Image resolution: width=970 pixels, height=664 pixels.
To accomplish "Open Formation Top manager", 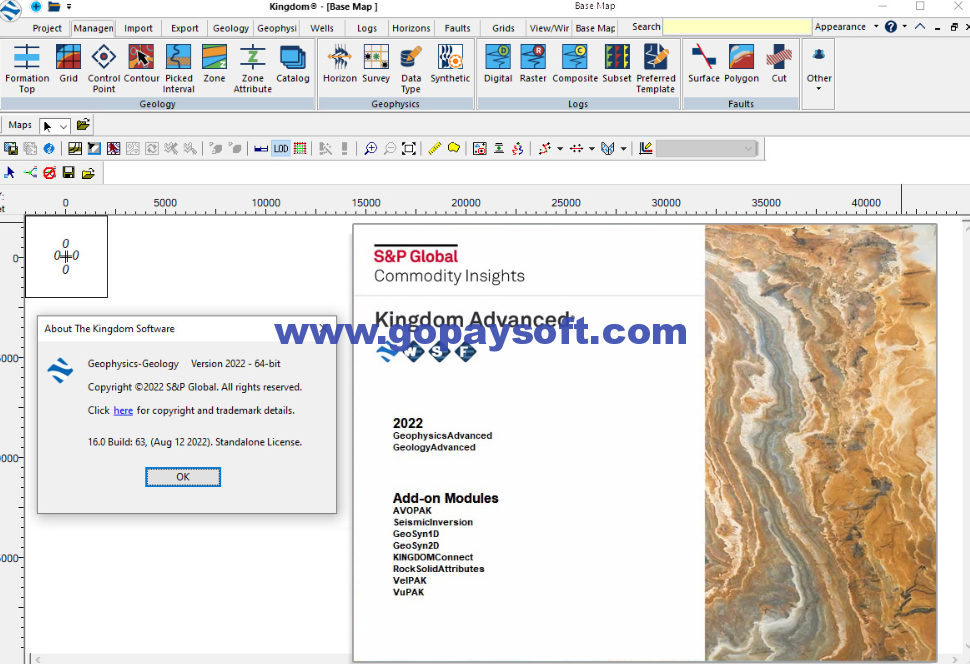I will point(27,68).
